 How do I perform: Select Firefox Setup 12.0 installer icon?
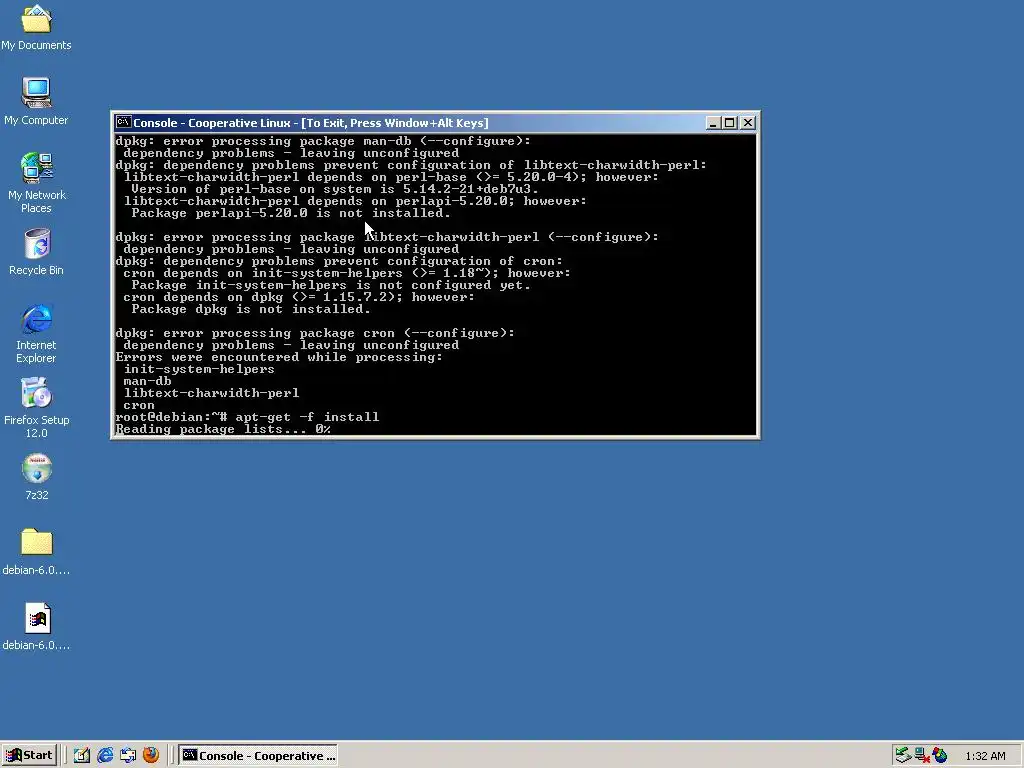36,408
